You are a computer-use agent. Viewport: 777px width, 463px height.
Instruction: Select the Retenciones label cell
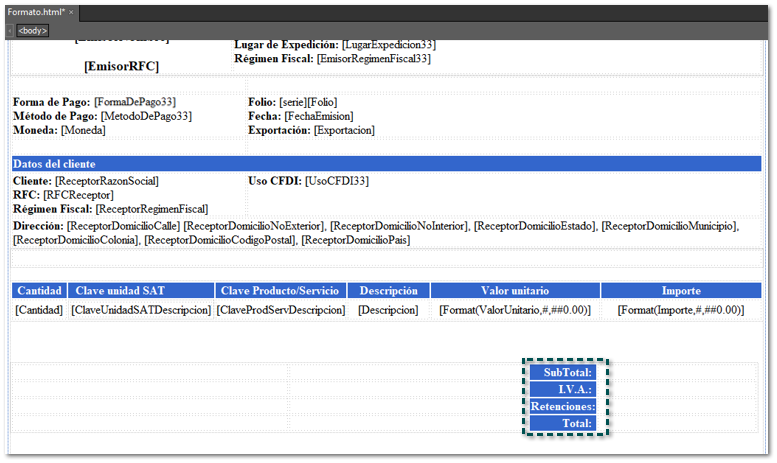click(562, 406)
